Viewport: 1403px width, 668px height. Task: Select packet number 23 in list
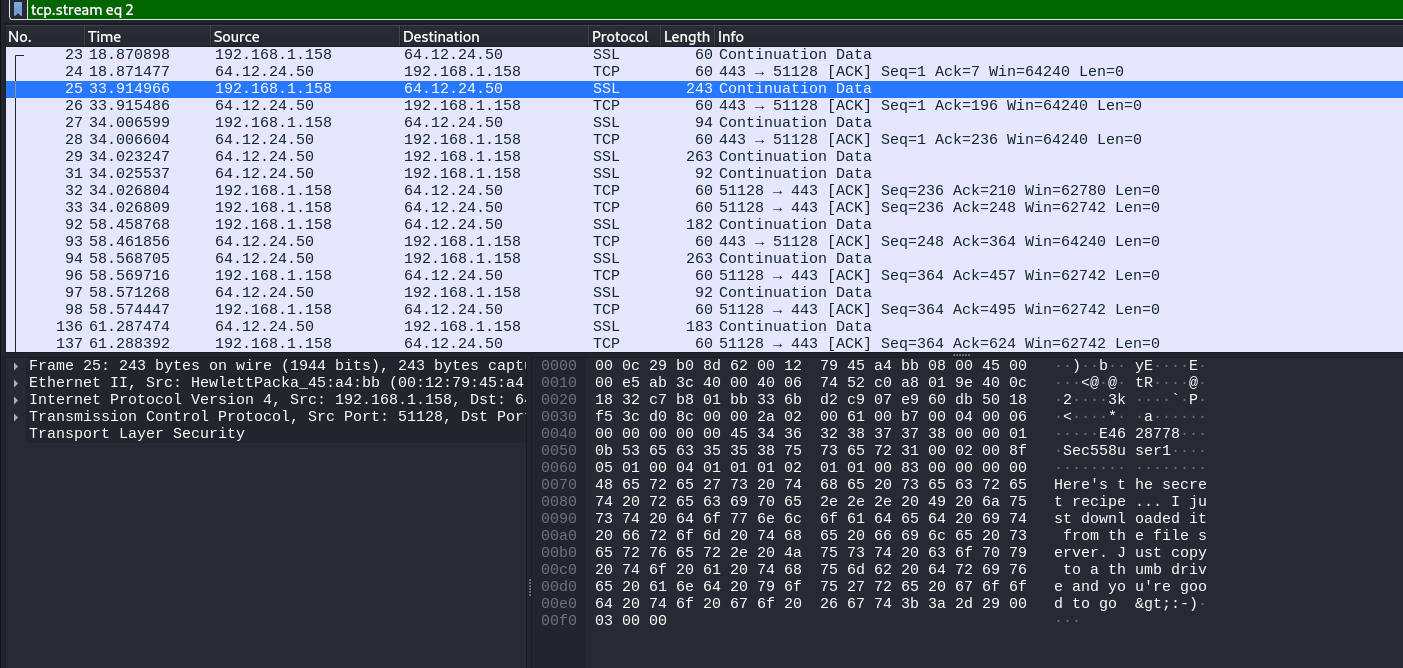400,55
